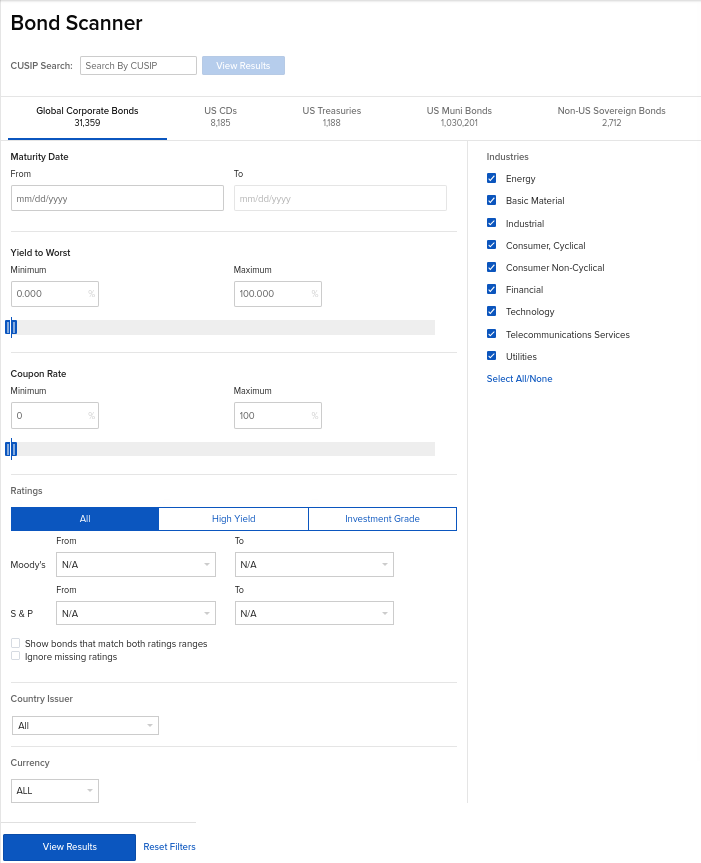701x863 pixels.
Task: Select the High Yield ratings filter
Action: coord(234,519)
